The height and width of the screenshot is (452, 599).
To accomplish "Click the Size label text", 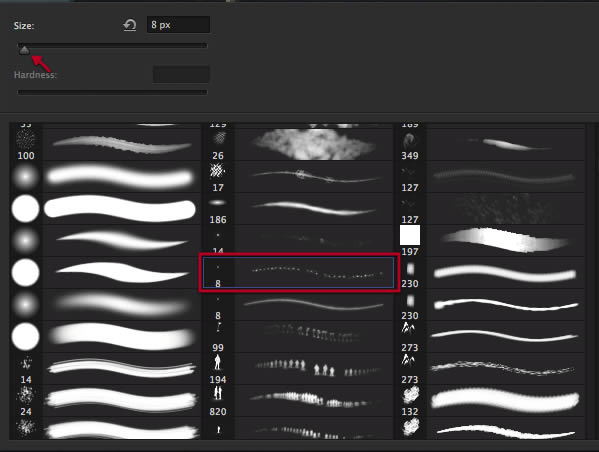I will 24,26.
